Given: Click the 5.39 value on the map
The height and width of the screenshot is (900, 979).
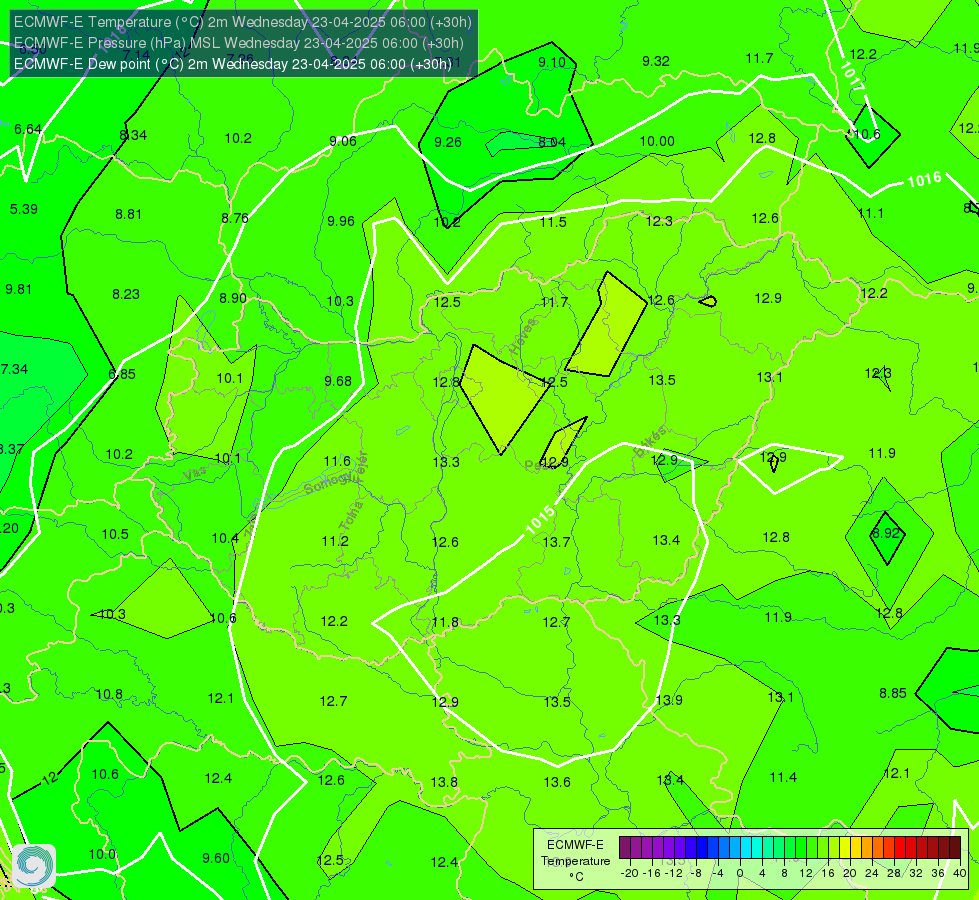Looking at the screenshot, I should pos(24,209).
